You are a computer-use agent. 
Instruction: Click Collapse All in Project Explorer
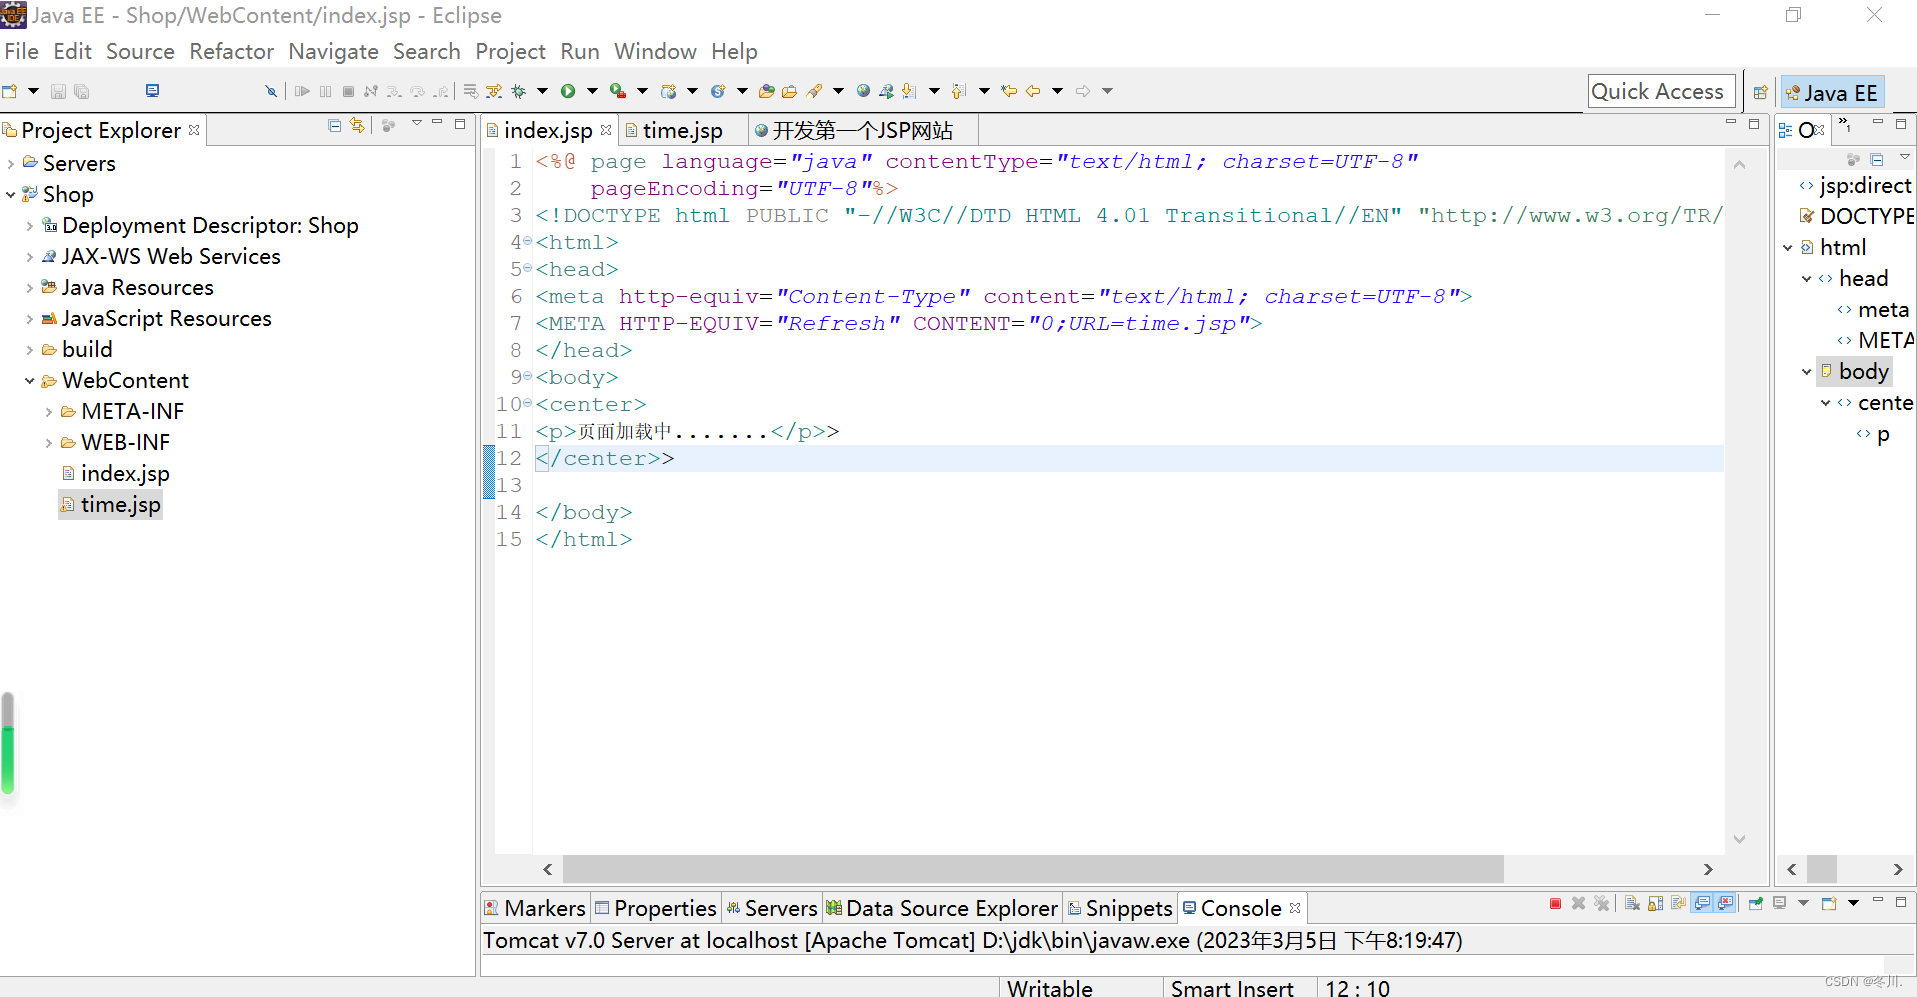(x=335, y=125)
